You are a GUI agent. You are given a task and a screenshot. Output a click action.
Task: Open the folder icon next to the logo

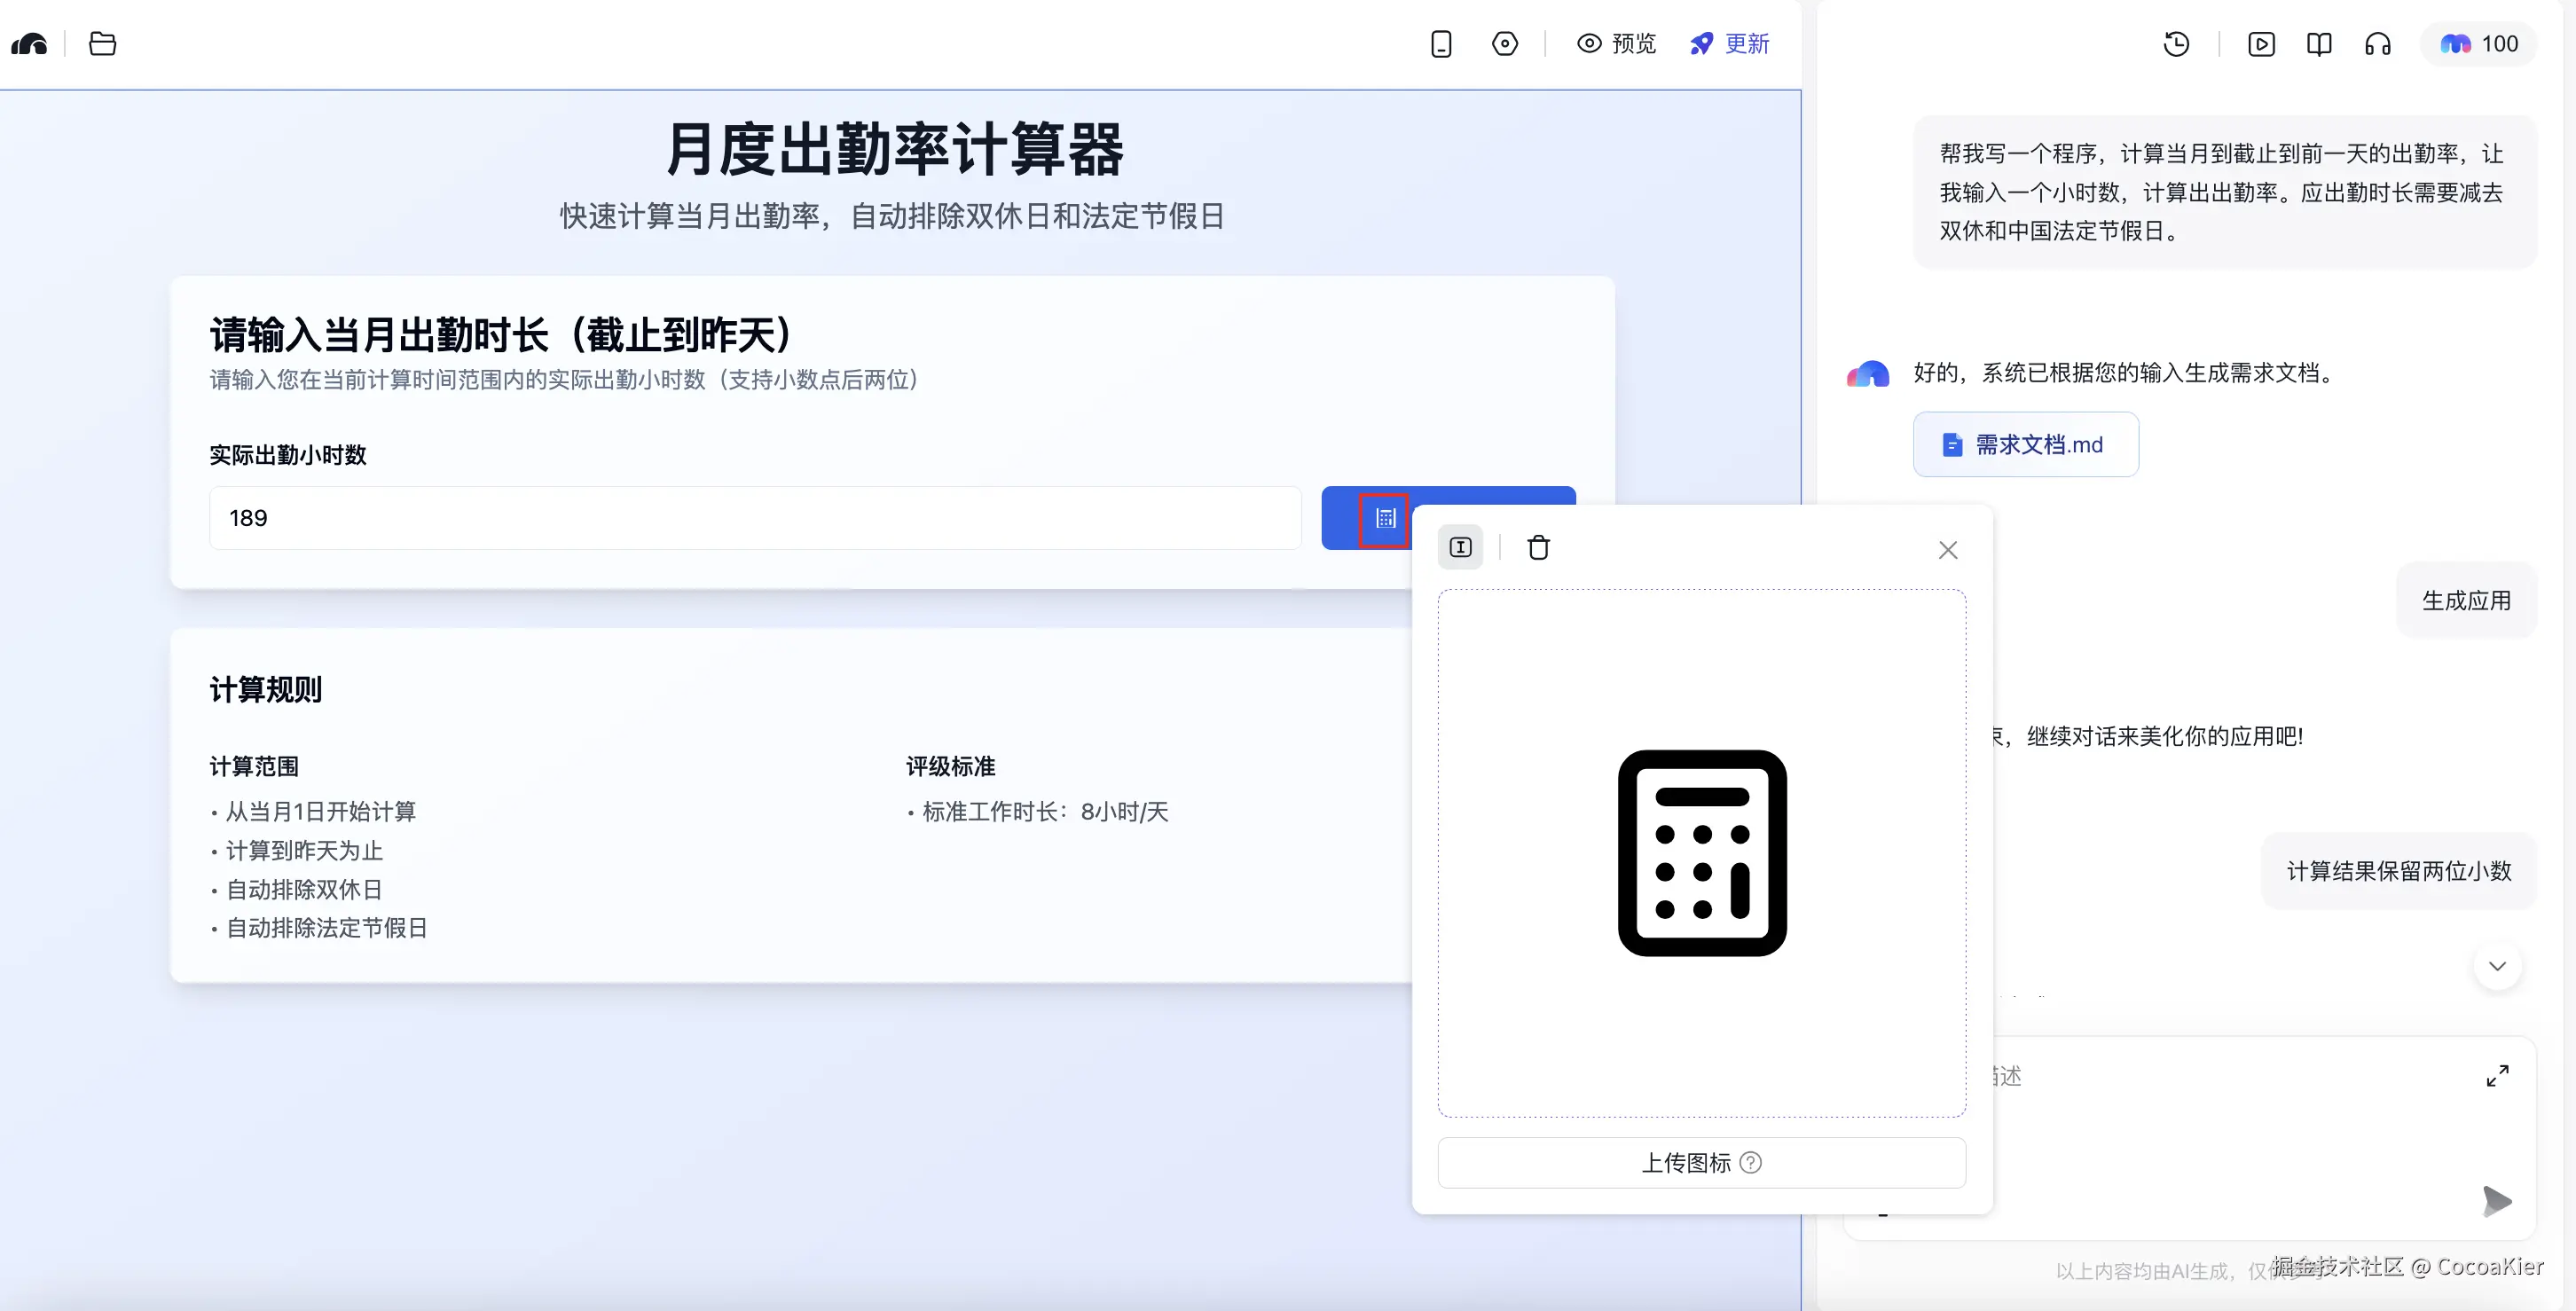(x=101, y=43)
